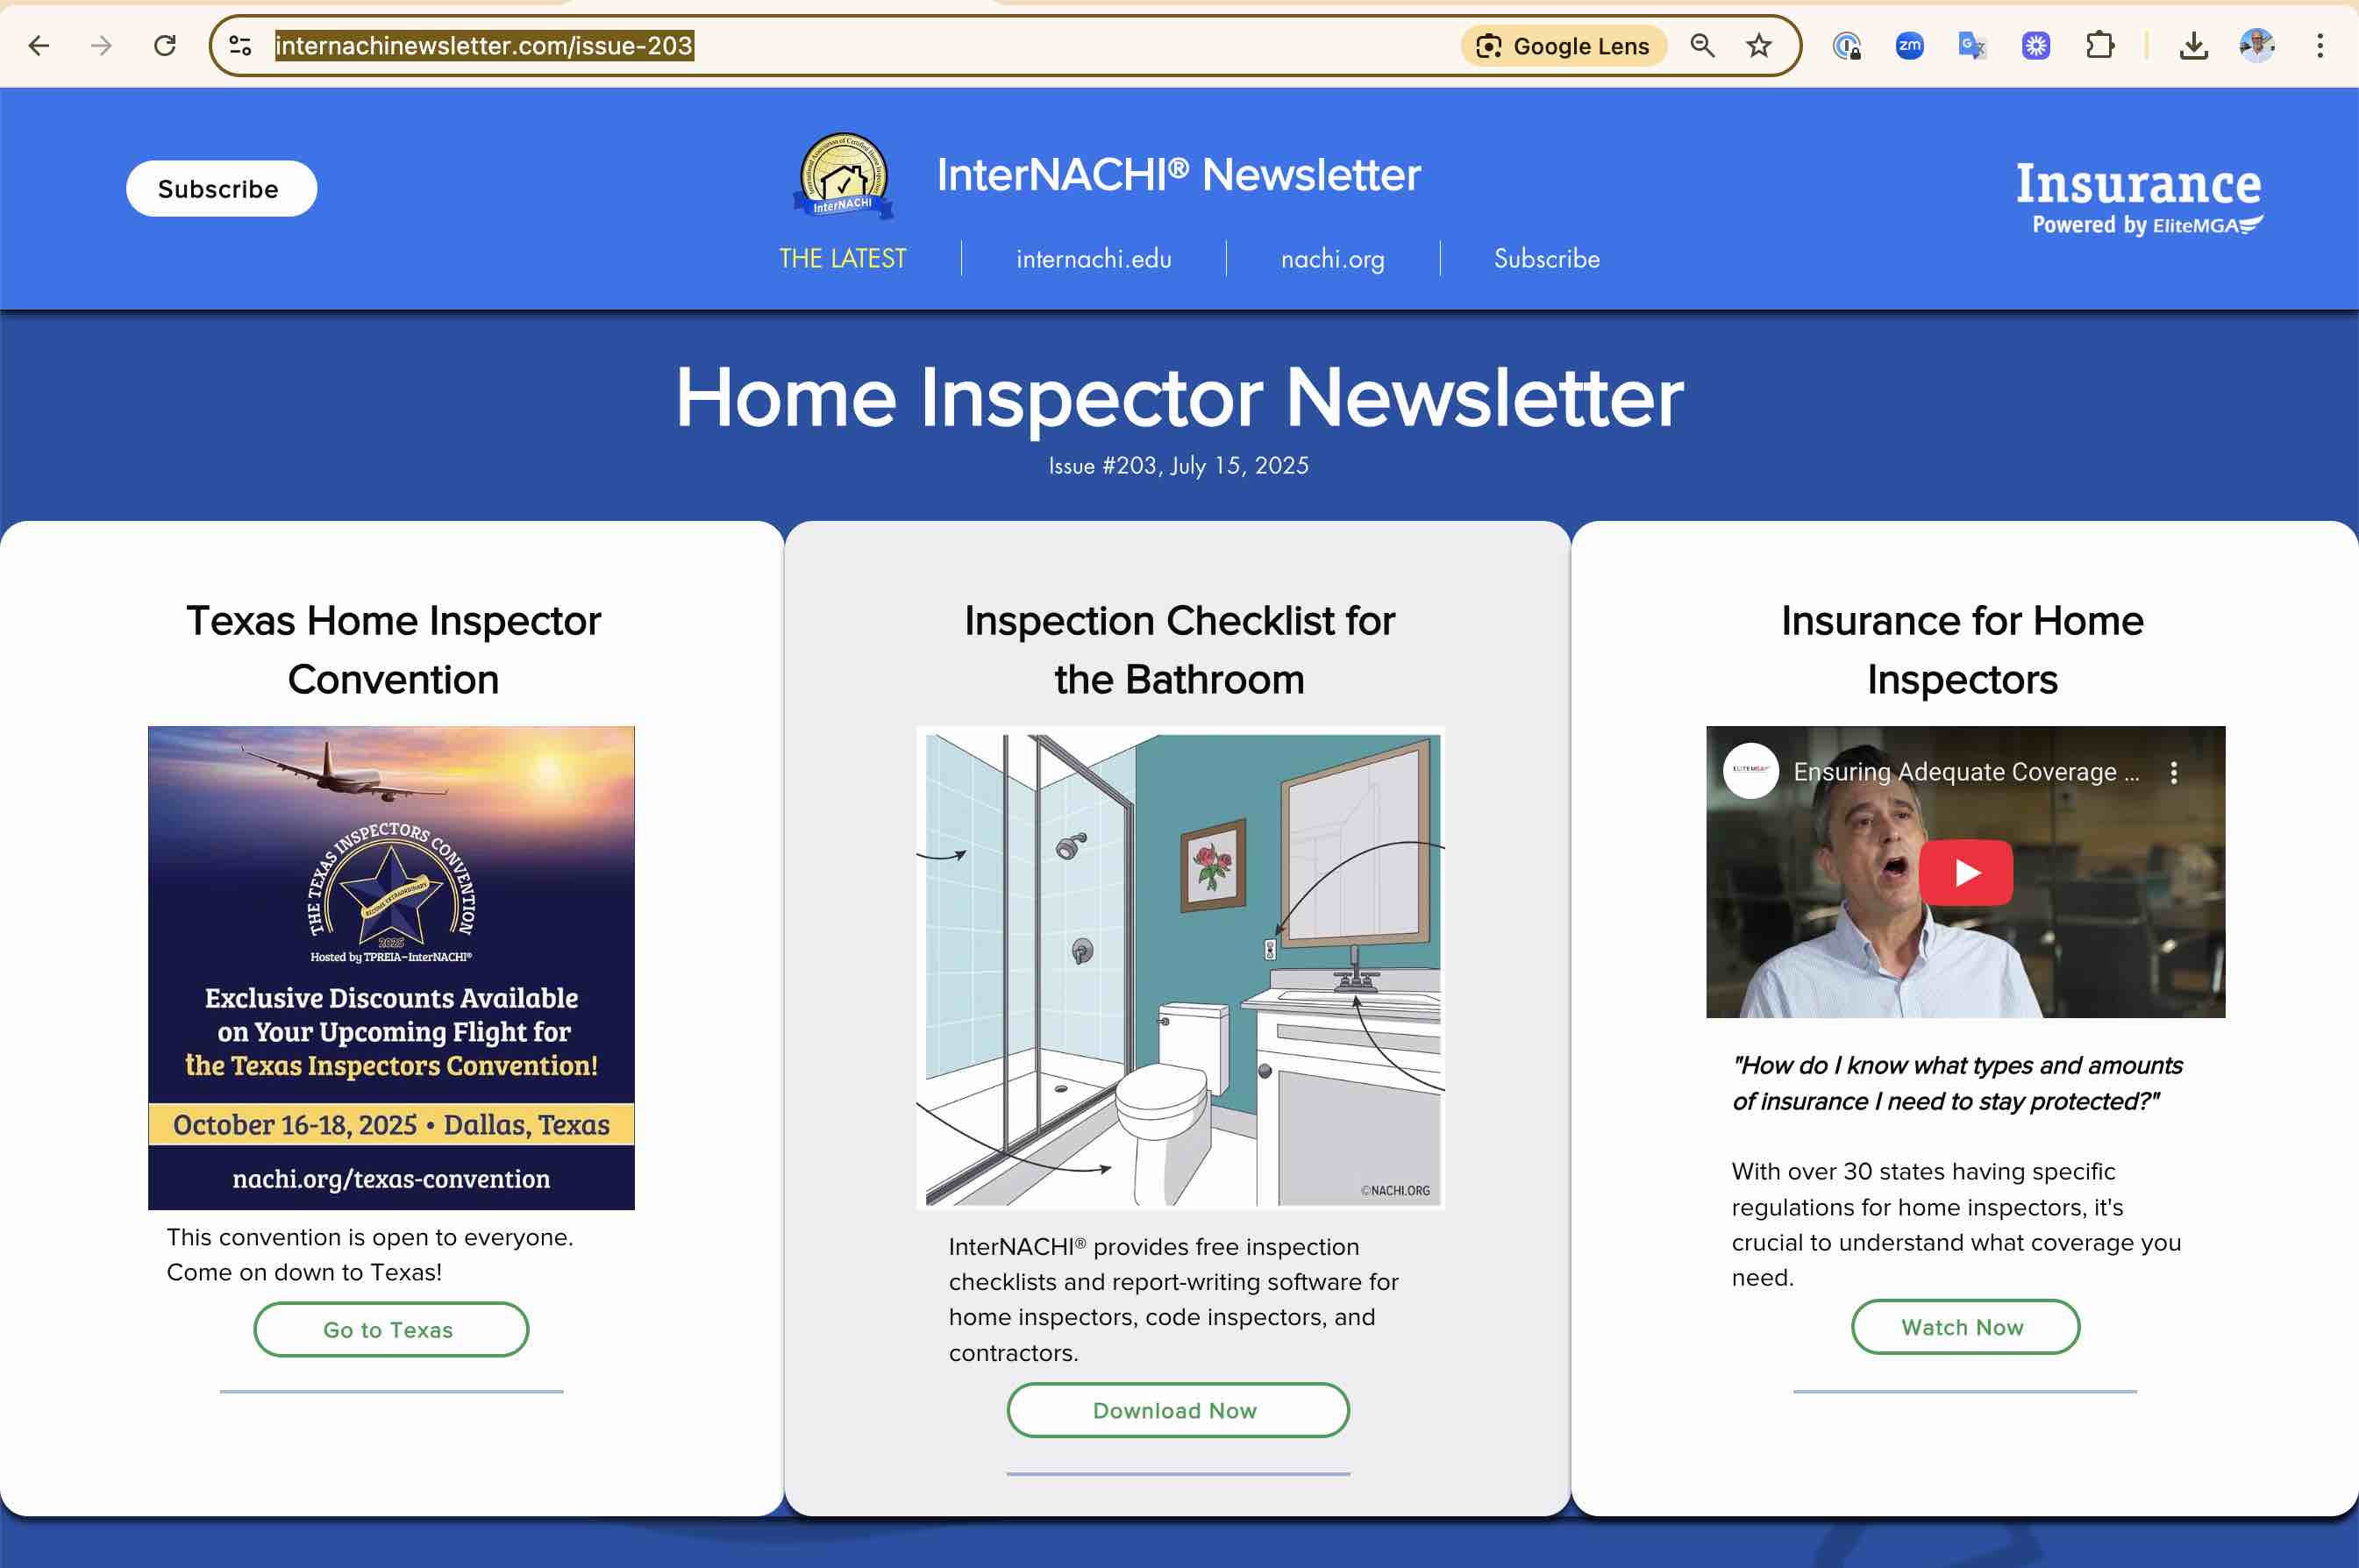
Task: Open THE LATEST nav item
Action: click(x=842, y=258)
